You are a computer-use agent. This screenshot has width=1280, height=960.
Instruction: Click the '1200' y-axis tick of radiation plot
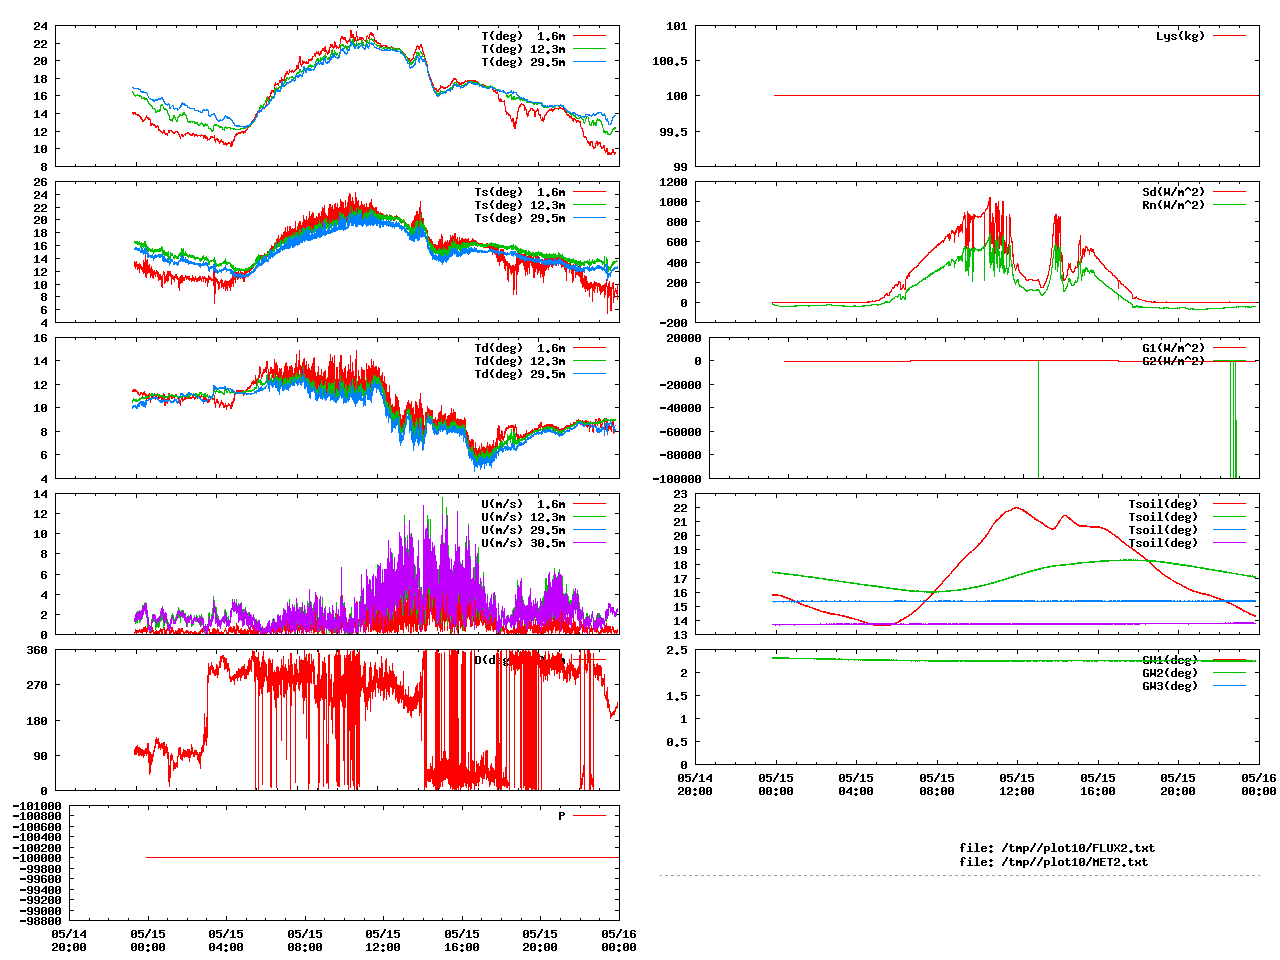click(x=674, y=182)
